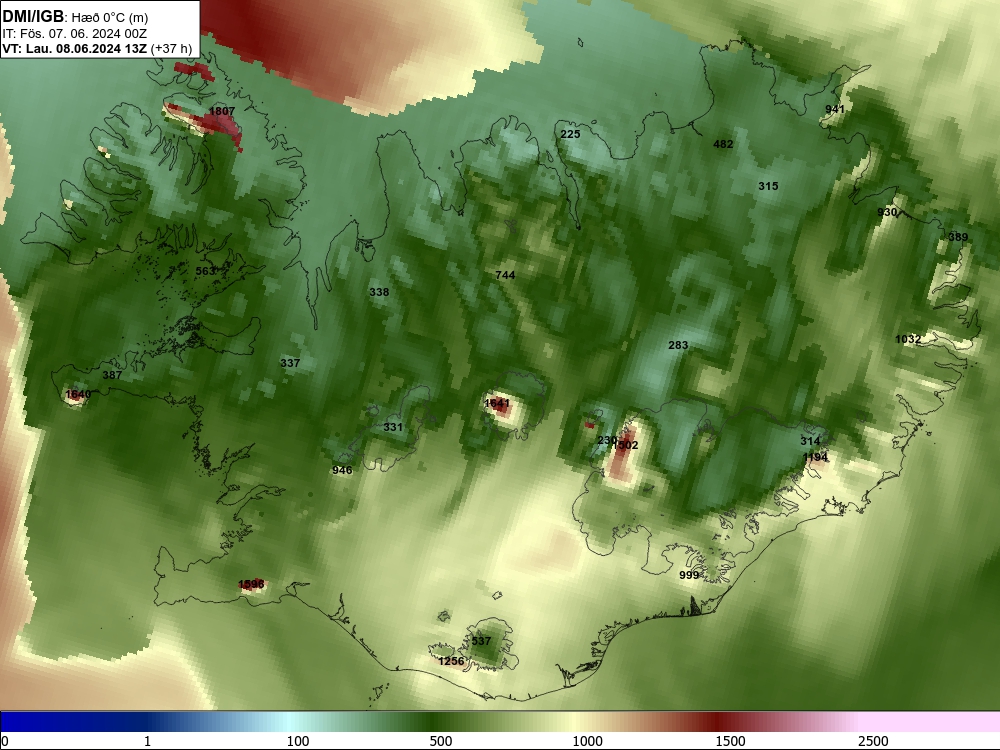Select the 1000 label on the color scale

pos(587,741)
